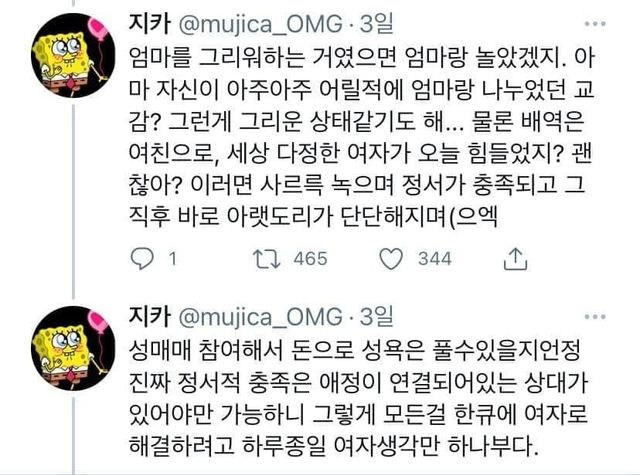This screenshot has height=475, width=640.
Task: Open the second tweet starting with 성매매 참여해서
Action: (x=358, y=397)
